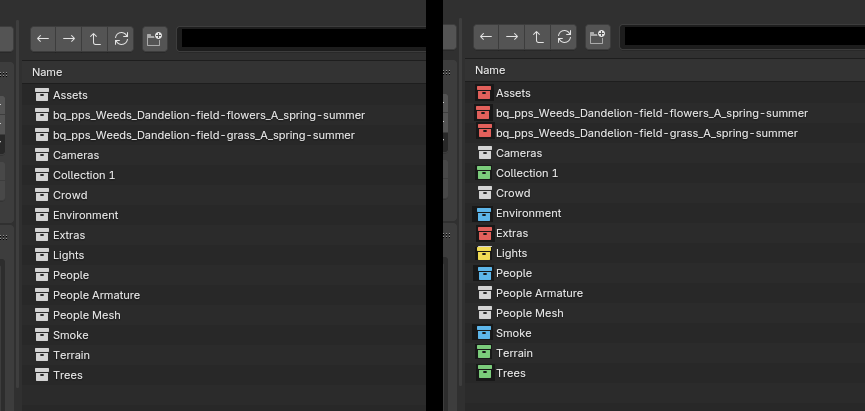Click blue Environment collection icon in right list

tap(484, 213)
